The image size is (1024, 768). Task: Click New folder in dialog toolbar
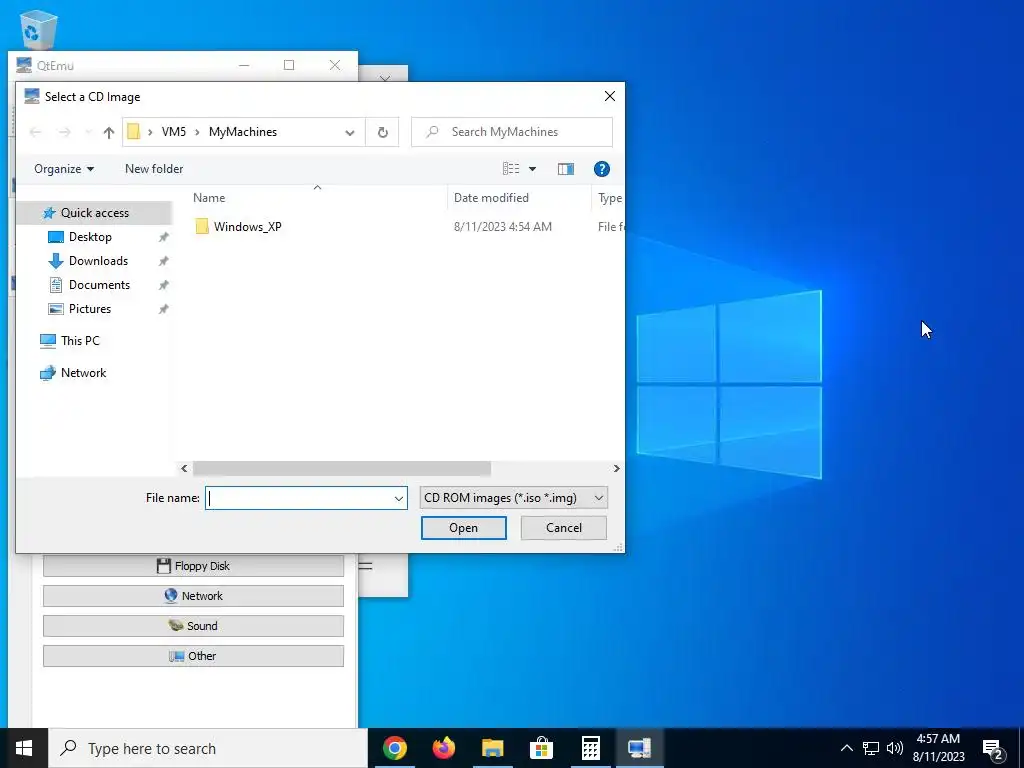click(x=154, y=169)
